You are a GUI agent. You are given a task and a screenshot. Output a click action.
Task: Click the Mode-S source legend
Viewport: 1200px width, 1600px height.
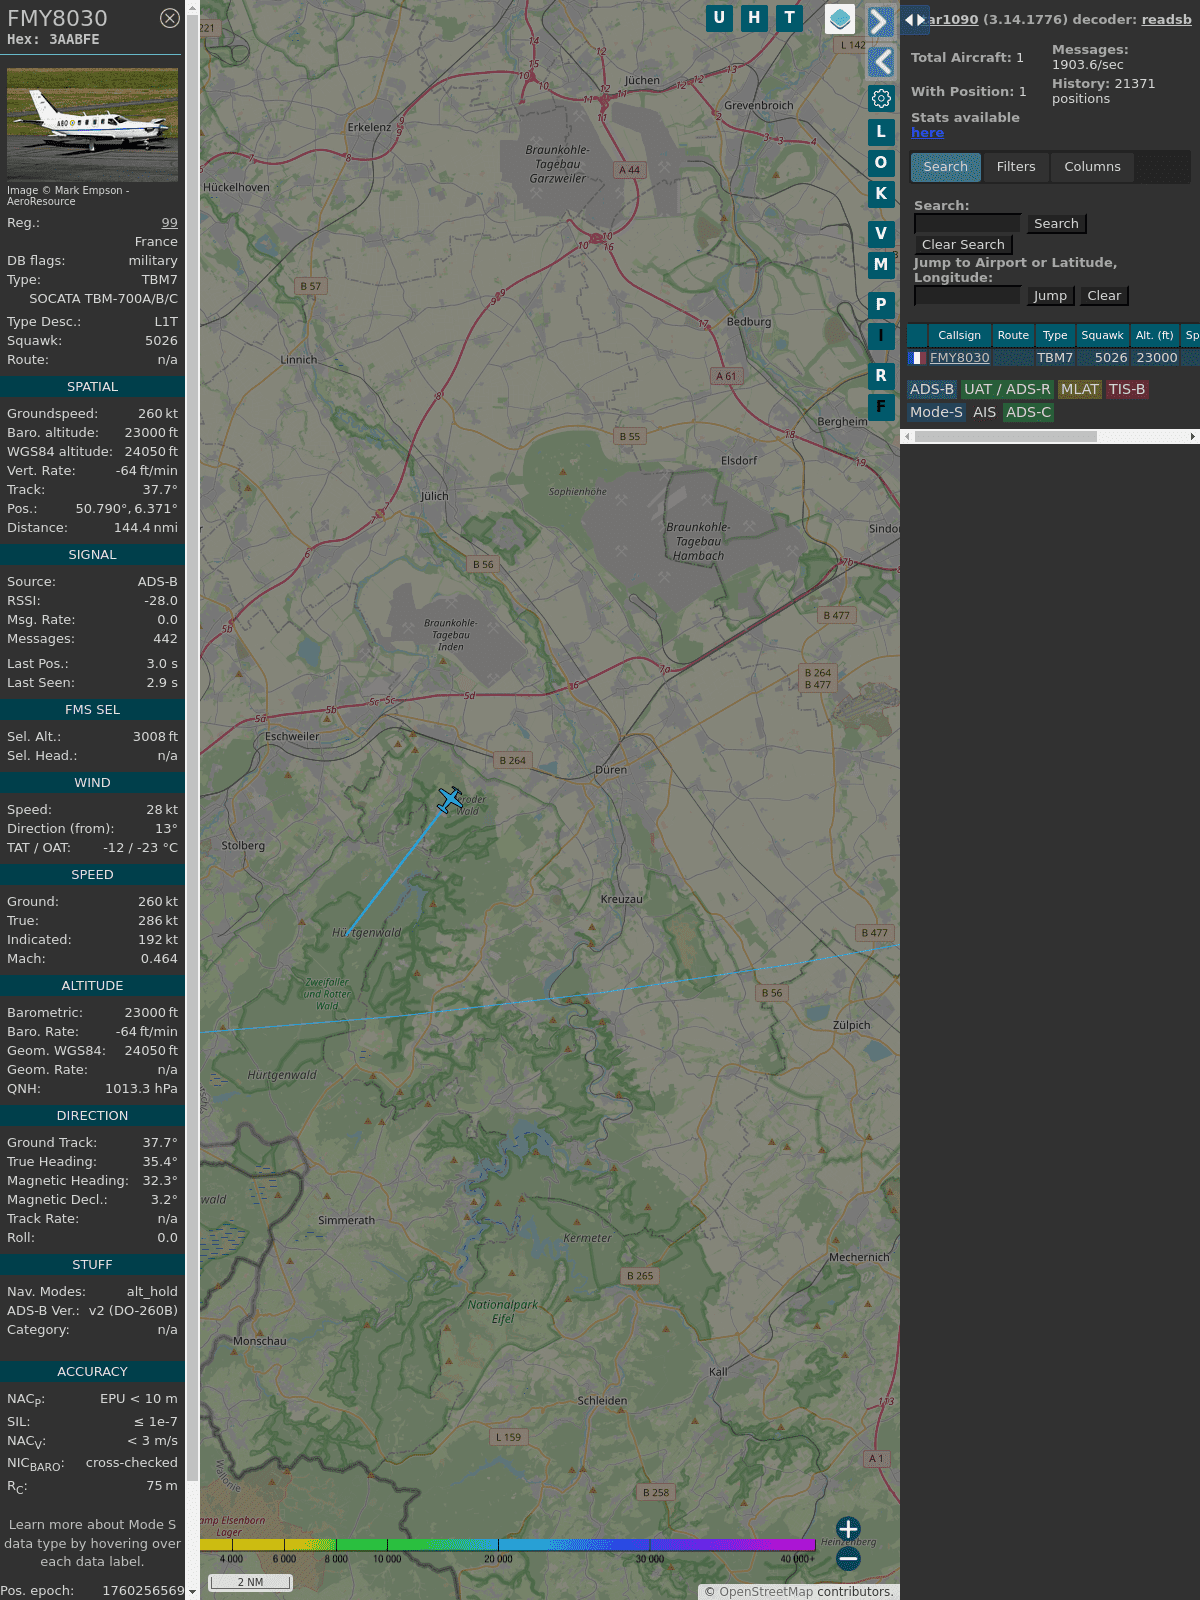coord(936,413)
